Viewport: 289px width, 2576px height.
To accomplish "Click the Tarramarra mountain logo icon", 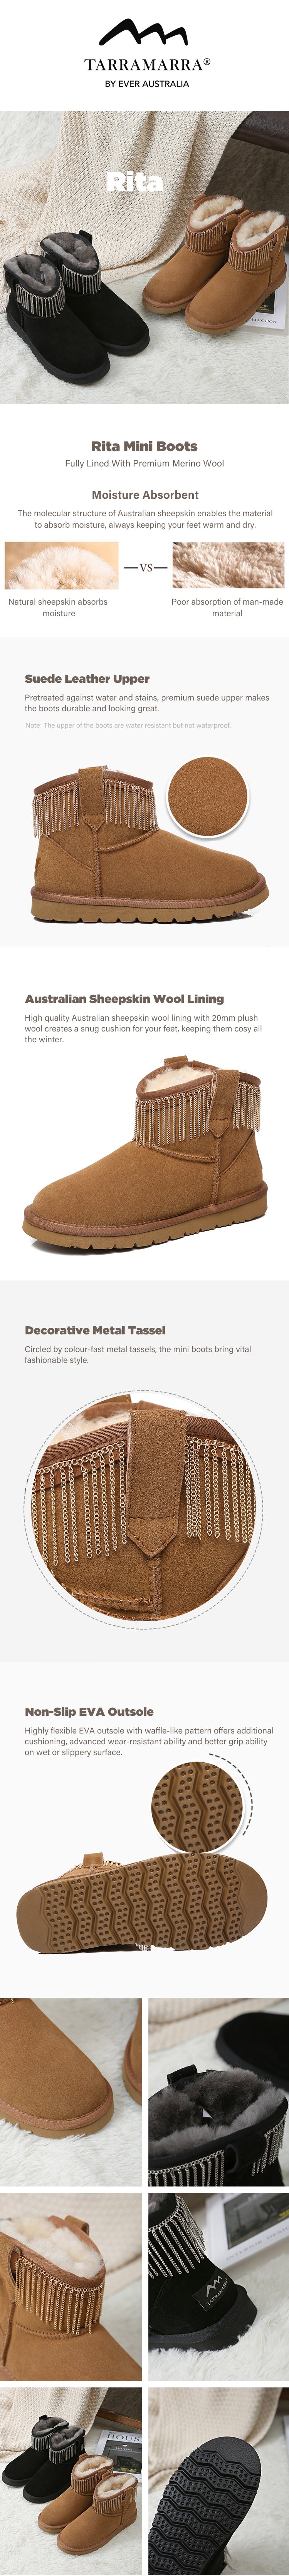I will [x=144, y=33].
